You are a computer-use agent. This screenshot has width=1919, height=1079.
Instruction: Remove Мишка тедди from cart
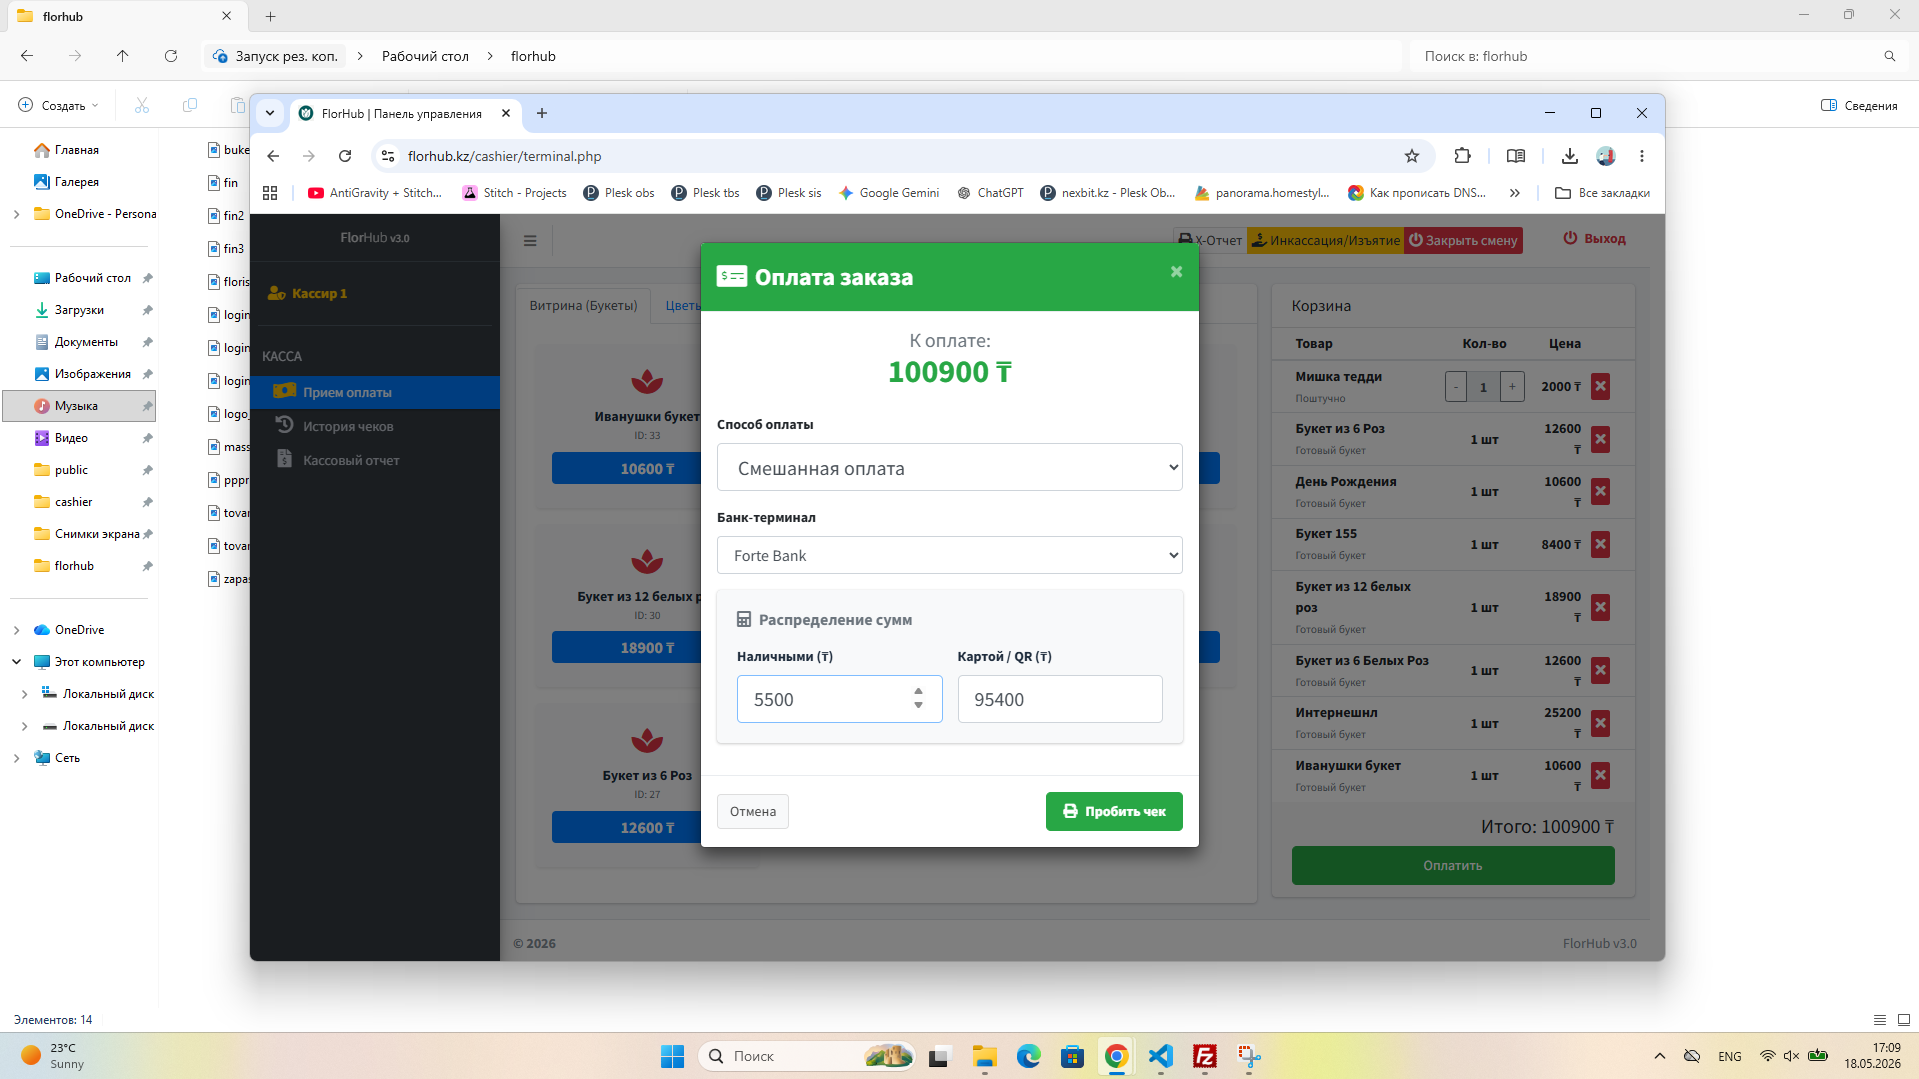click(x=1600, y=387)
